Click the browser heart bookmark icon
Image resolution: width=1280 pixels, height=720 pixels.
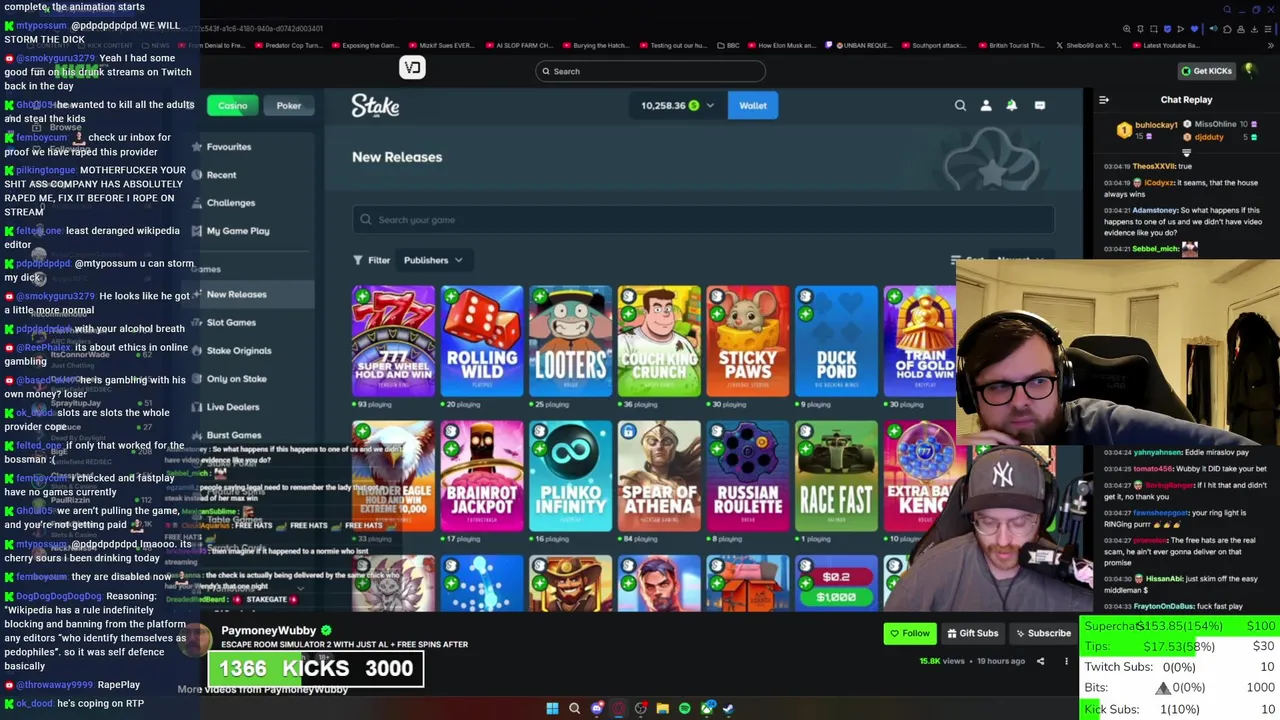pos(1192,29)
